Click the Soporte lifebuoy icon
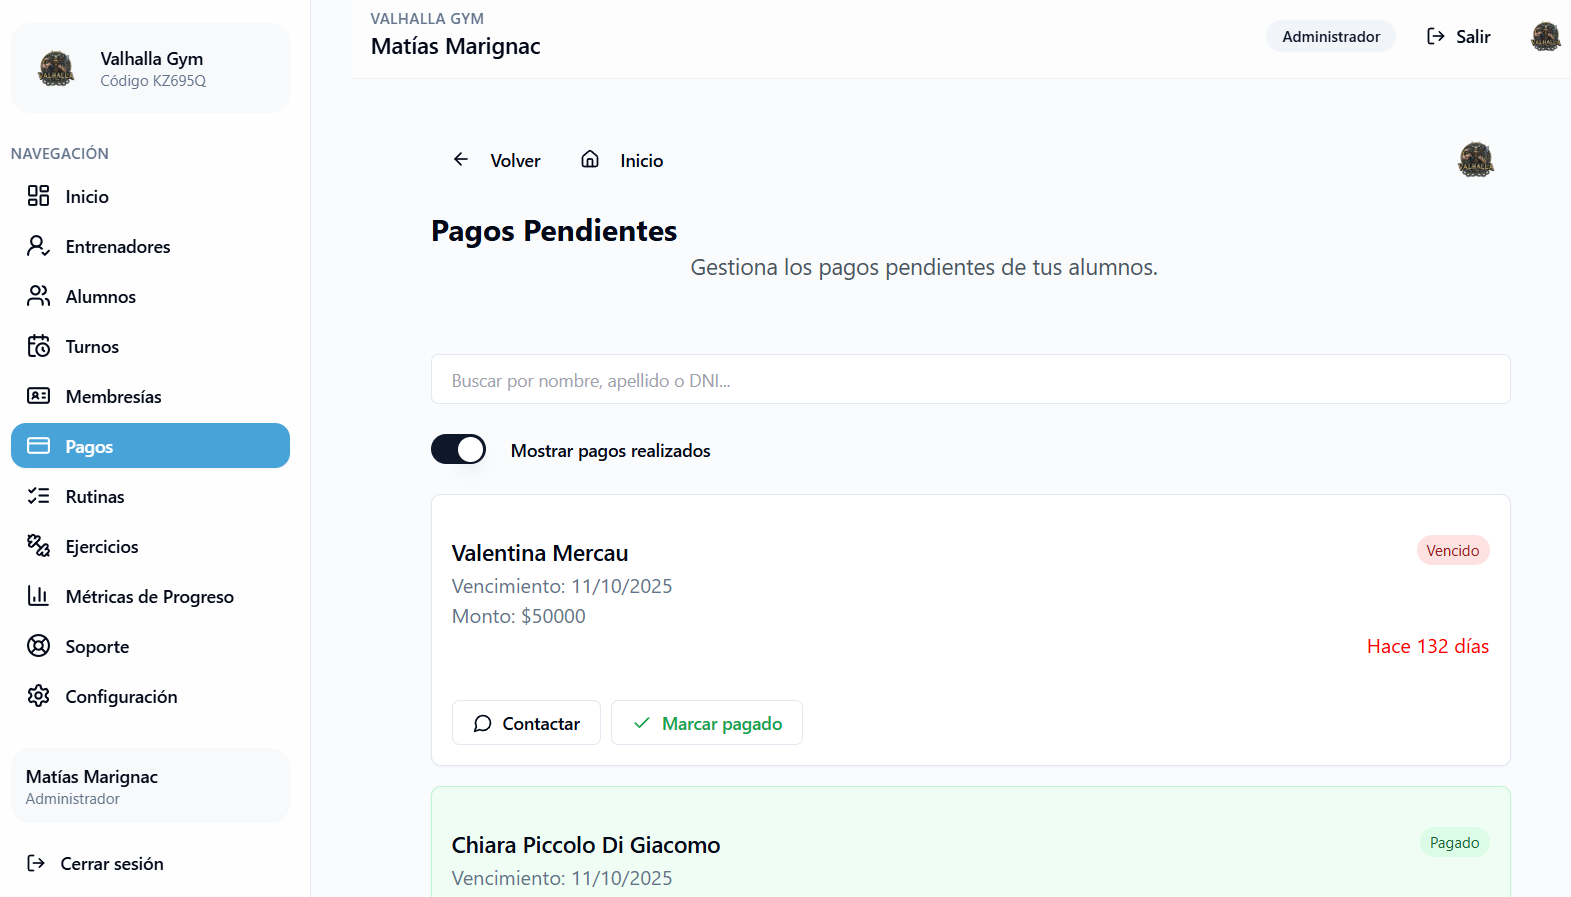 coord(38,646)
